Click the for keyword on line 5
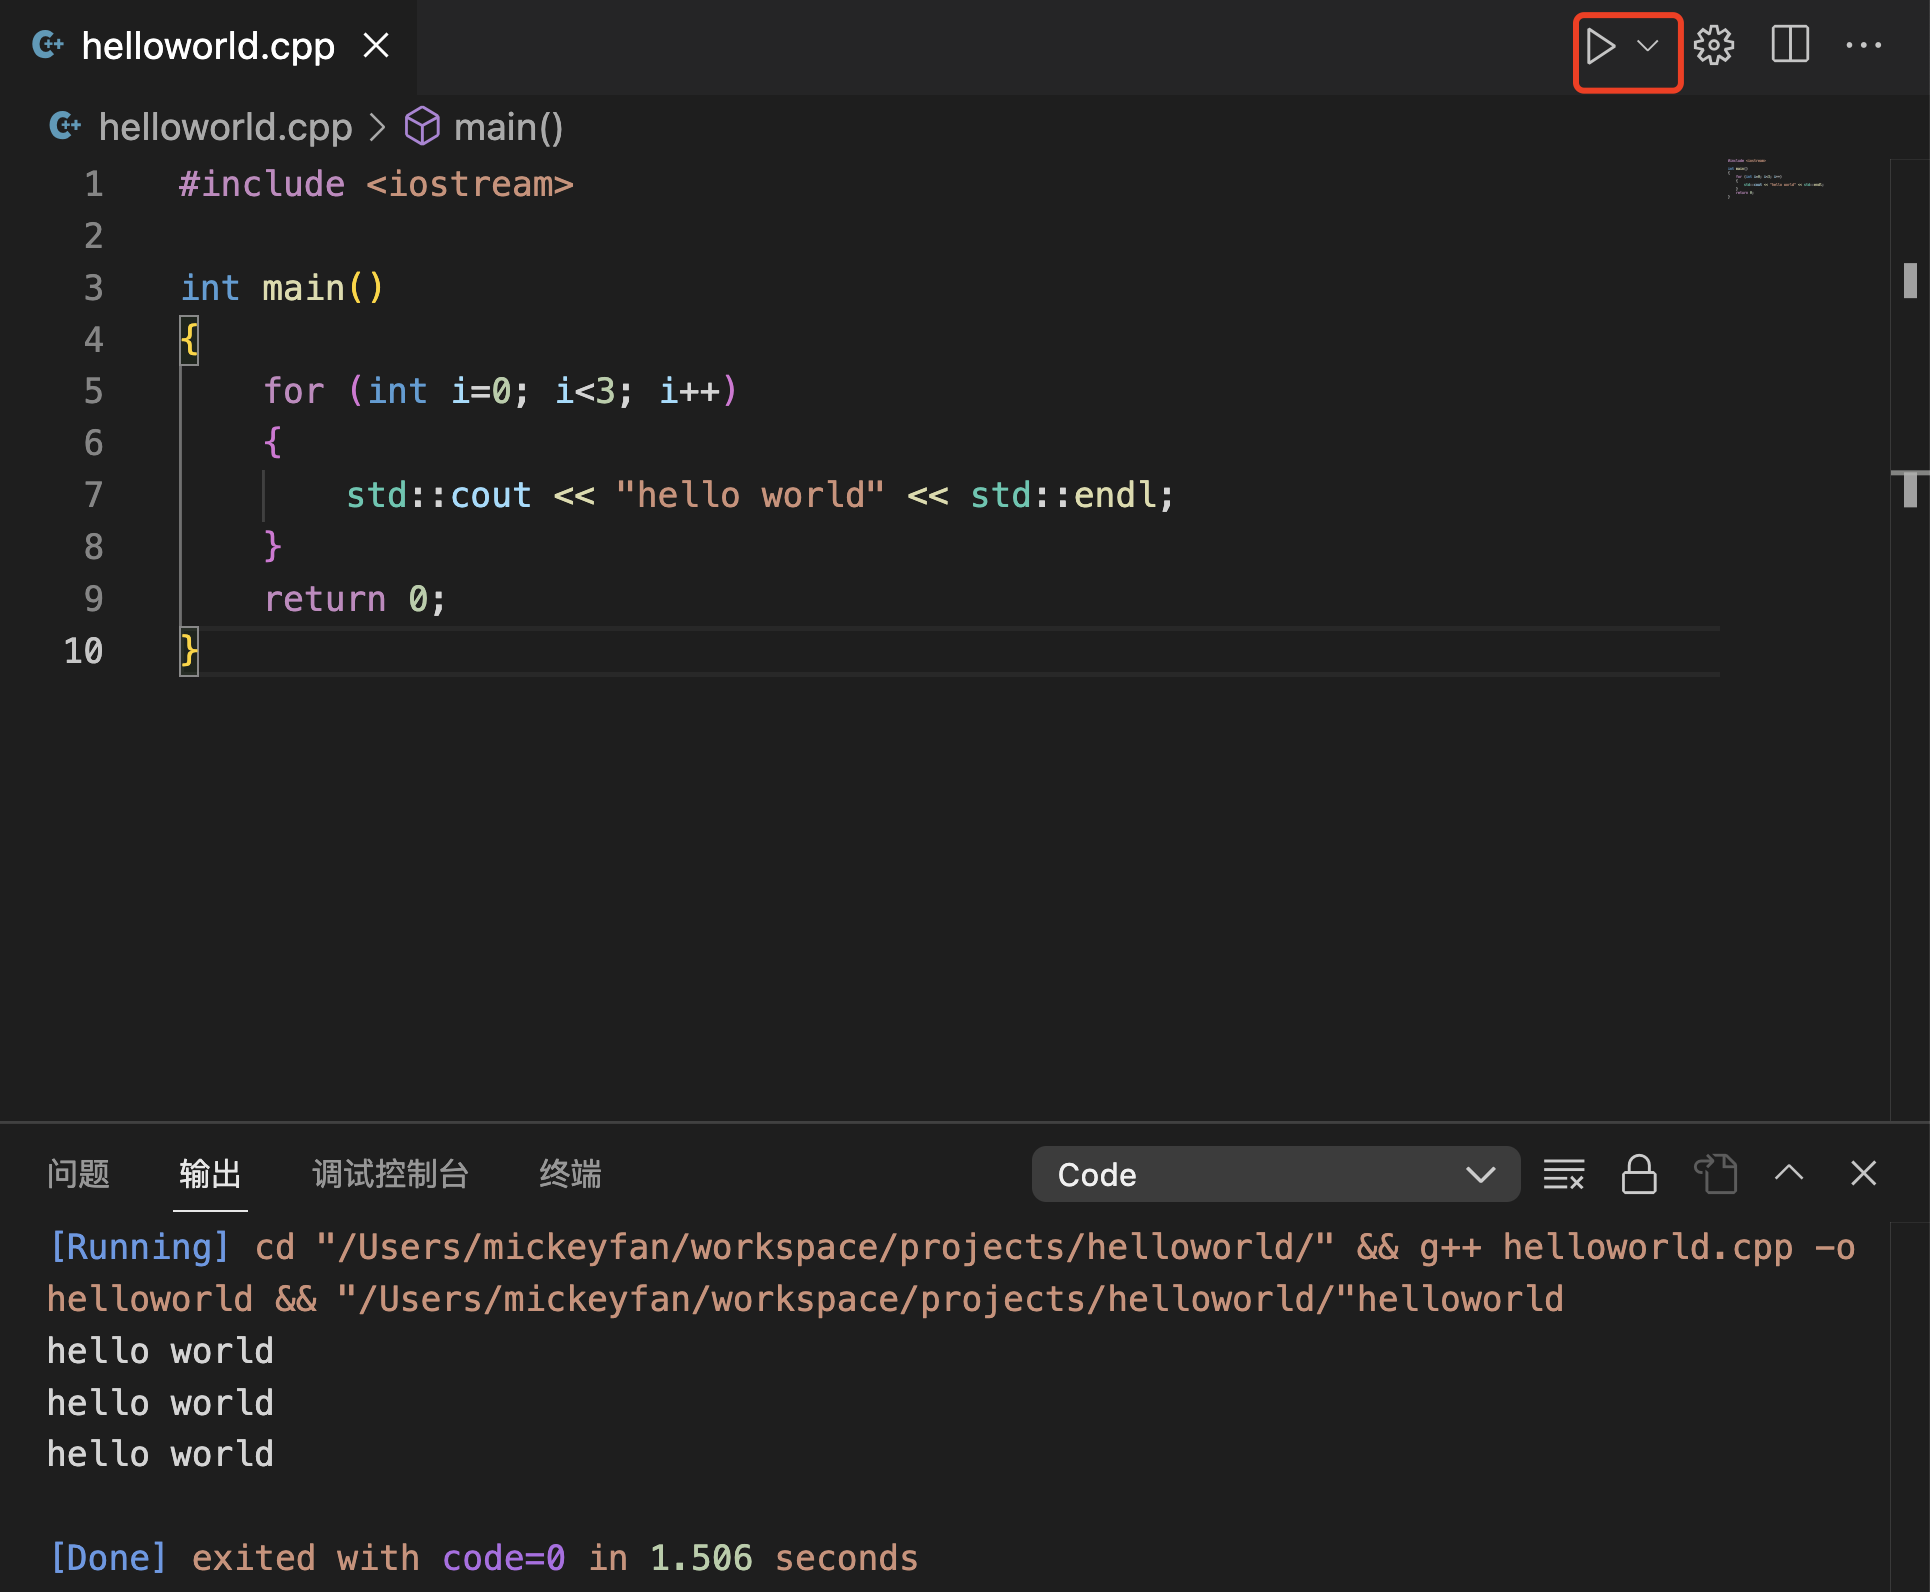The image size is (1930, 1592). (x=294, y=391)
